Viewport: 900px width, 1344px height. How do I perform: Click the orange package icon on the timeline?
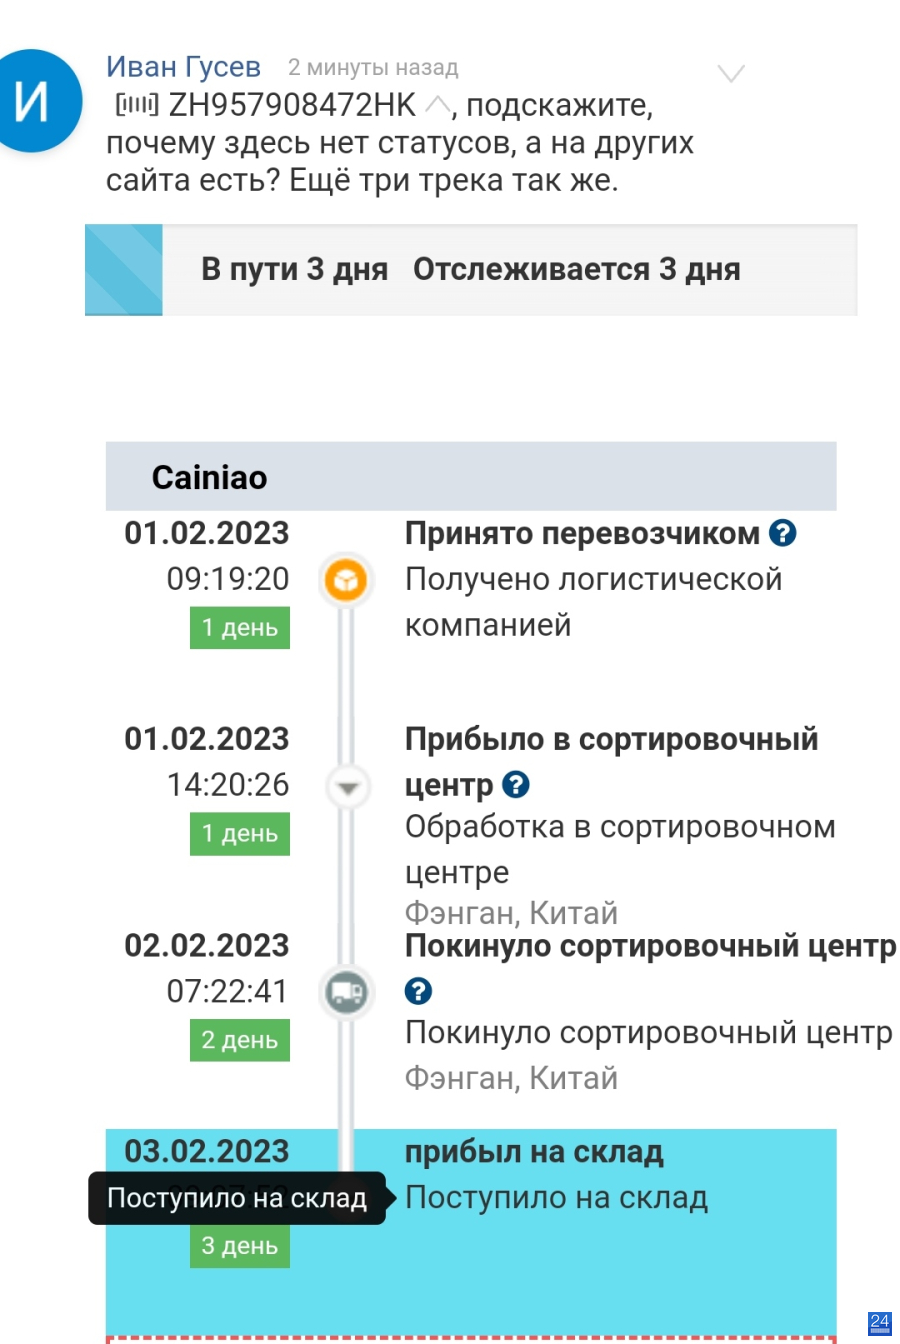(346, 580)
